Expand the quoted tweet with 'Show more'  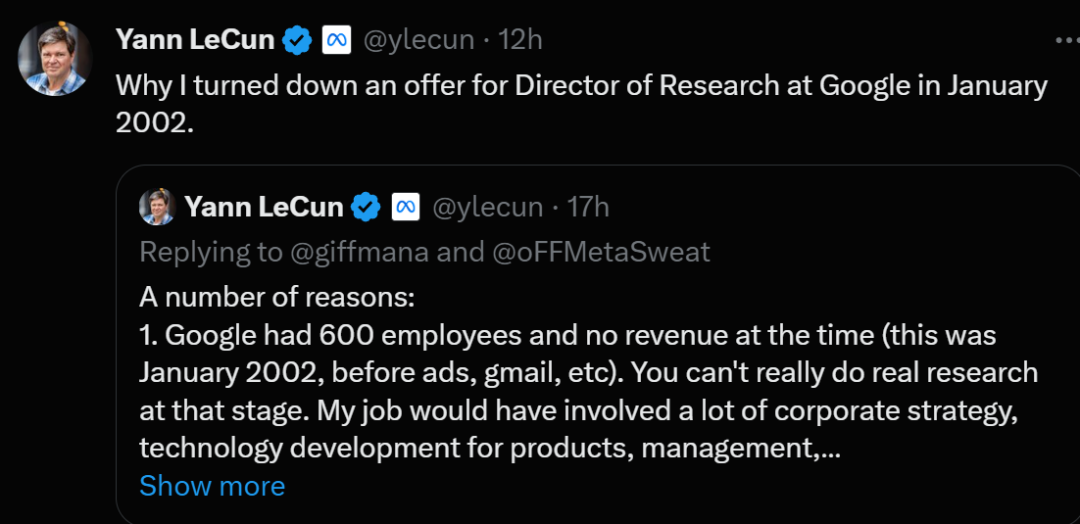[x=212, y=486]
